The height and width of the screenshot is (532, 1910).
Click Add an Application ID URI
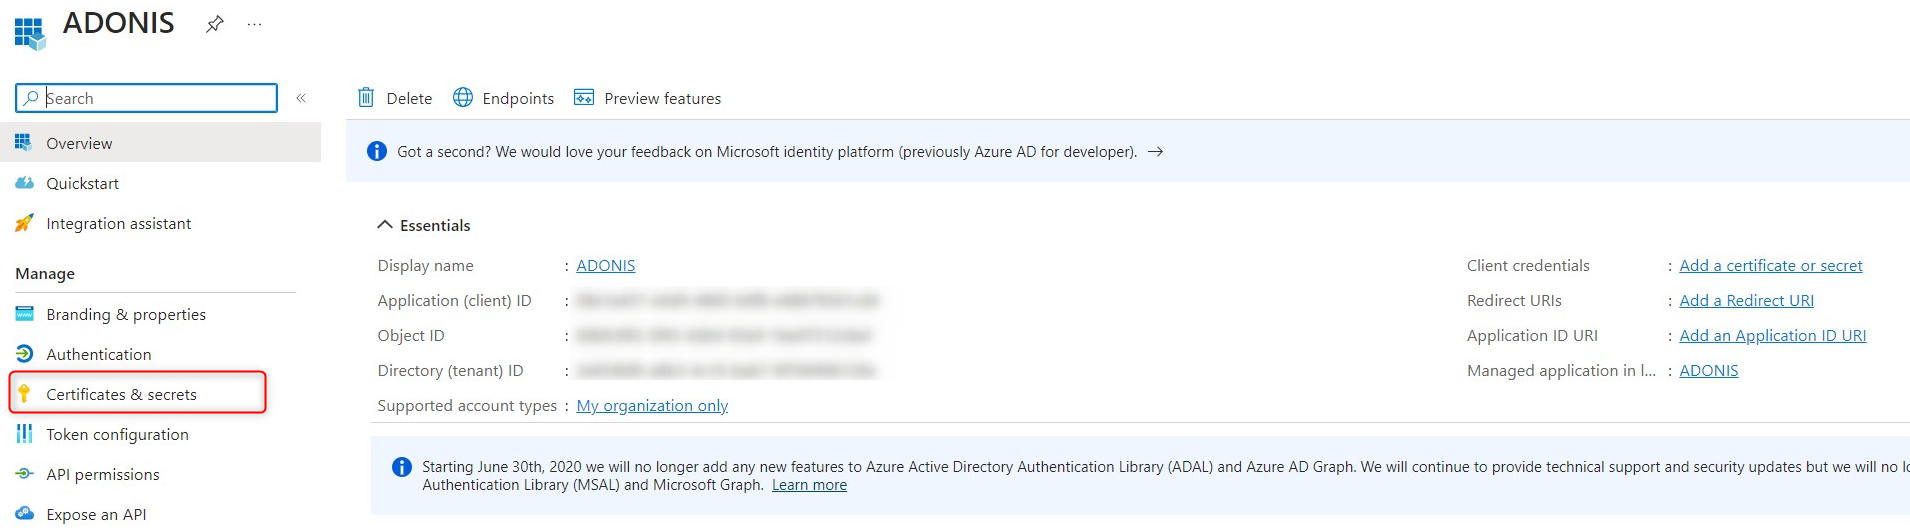(1772, 336)
